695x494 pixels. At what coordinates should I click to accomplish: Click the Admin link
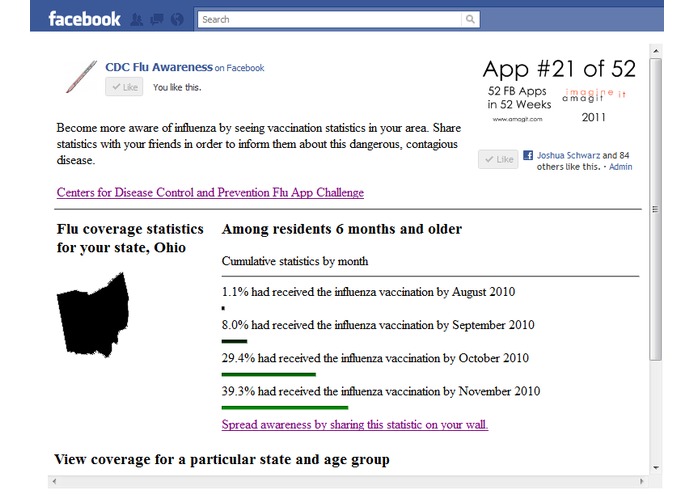coord(621,167)
